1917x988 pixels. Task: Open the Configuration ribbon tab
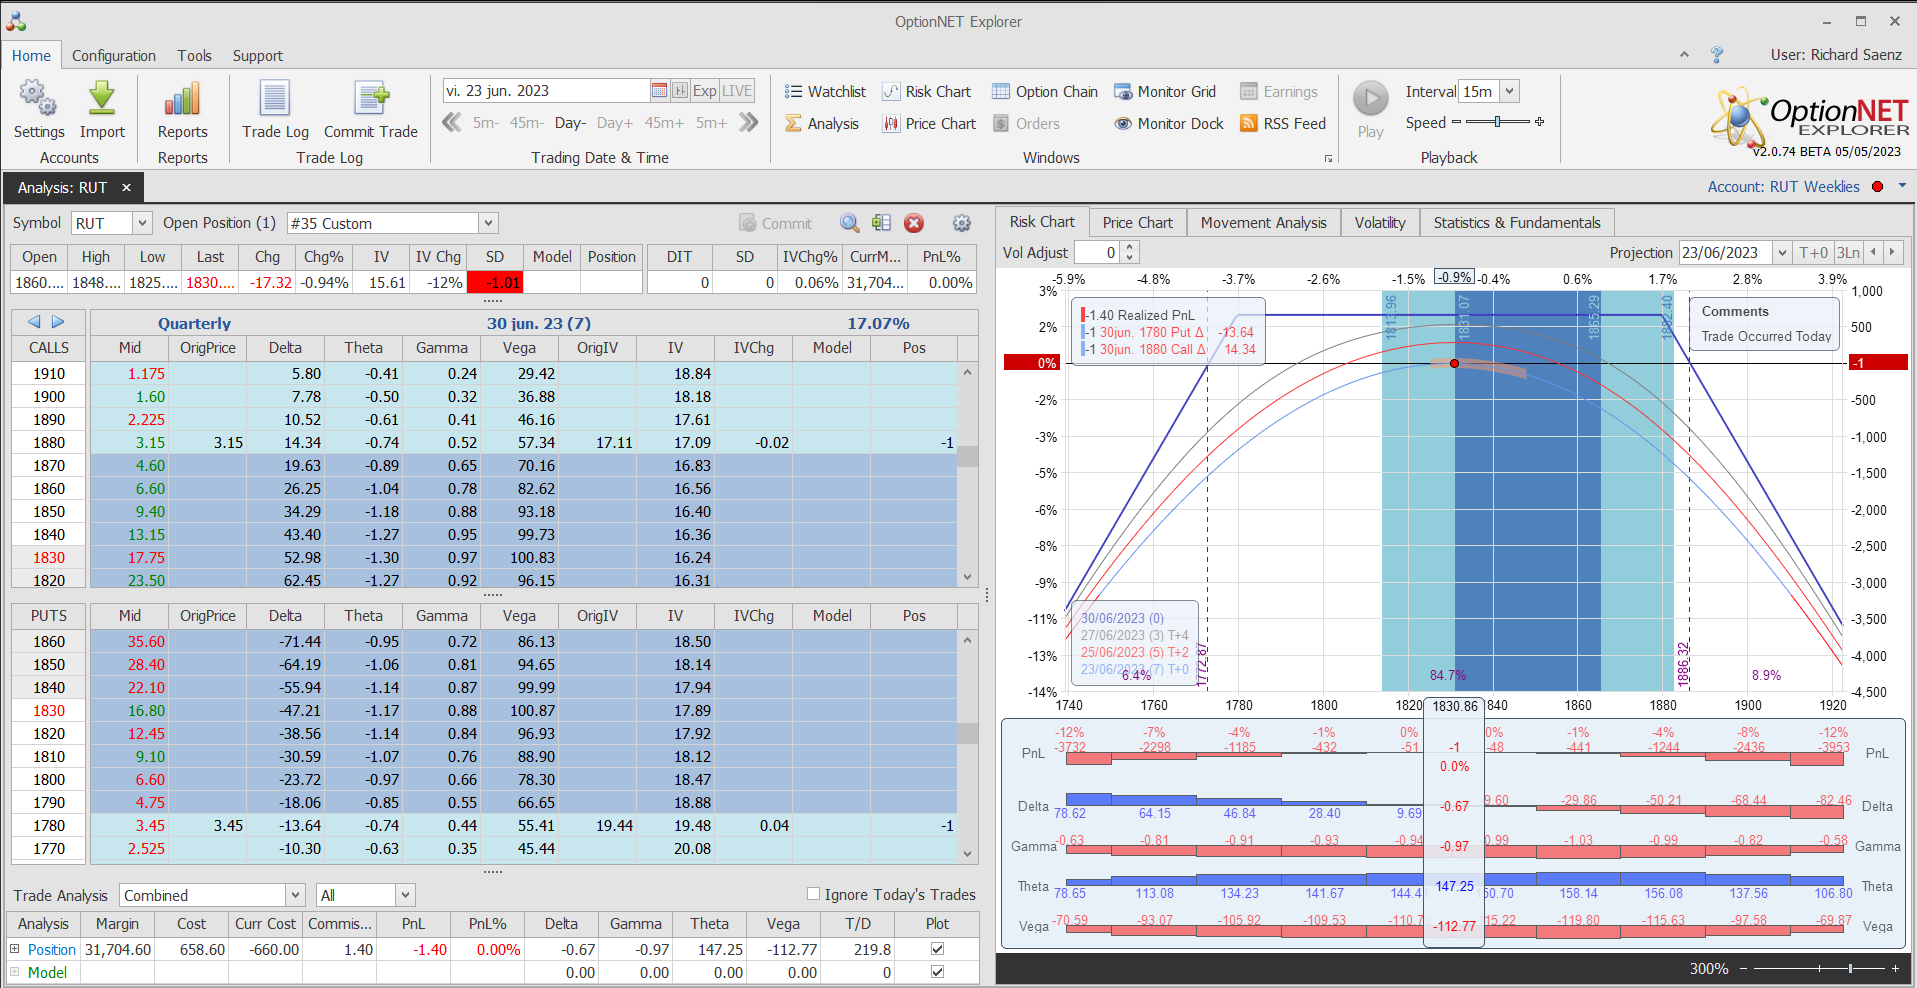(113, 56)
